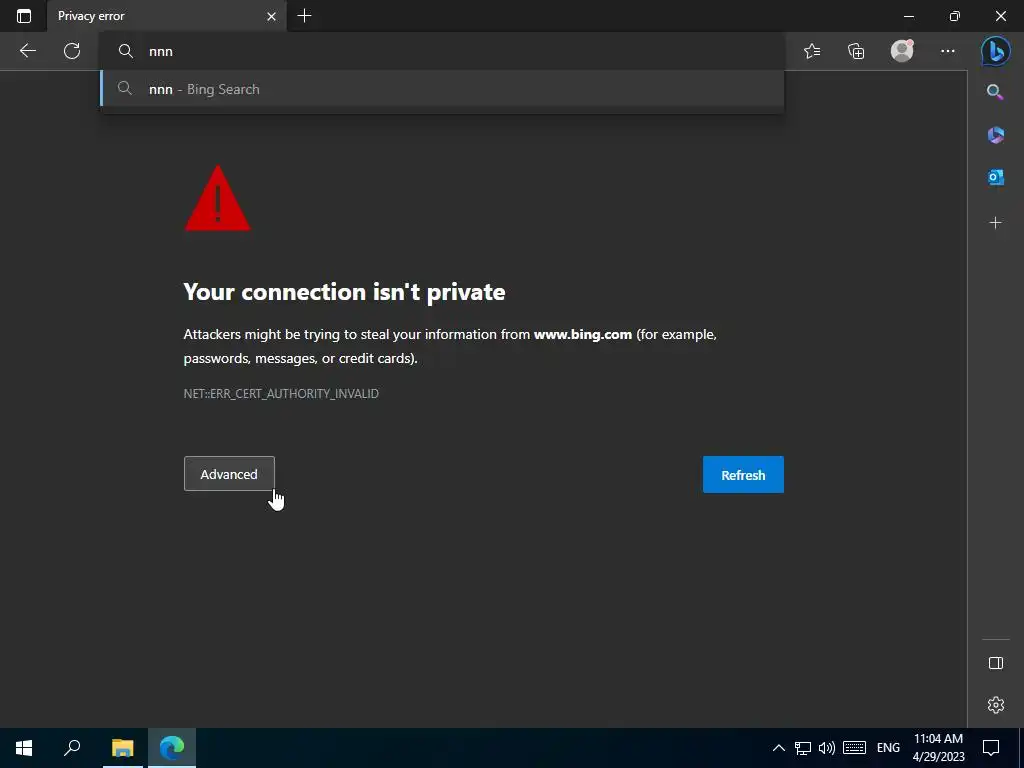Viewport: 1024px width, 768px height.
Task: Click the network tray icon
Action: [803, 748]
